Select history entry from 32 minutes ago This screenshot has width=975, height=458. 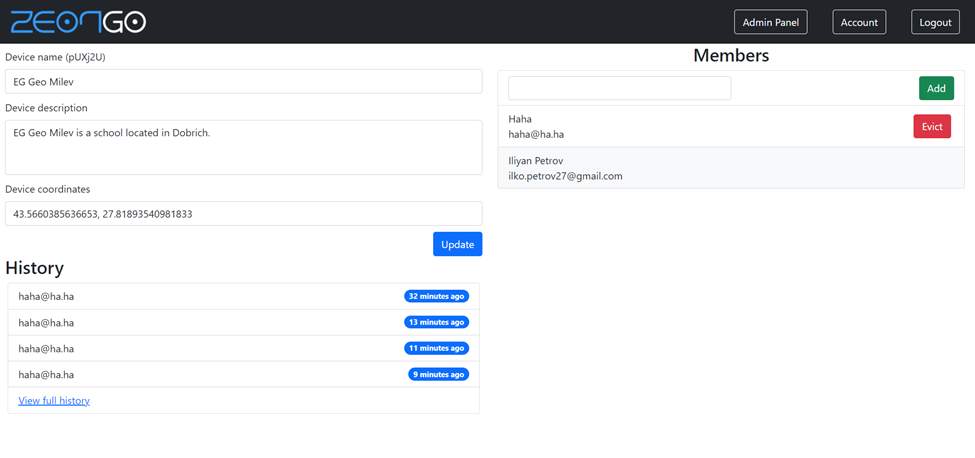[x=244, y=296]
